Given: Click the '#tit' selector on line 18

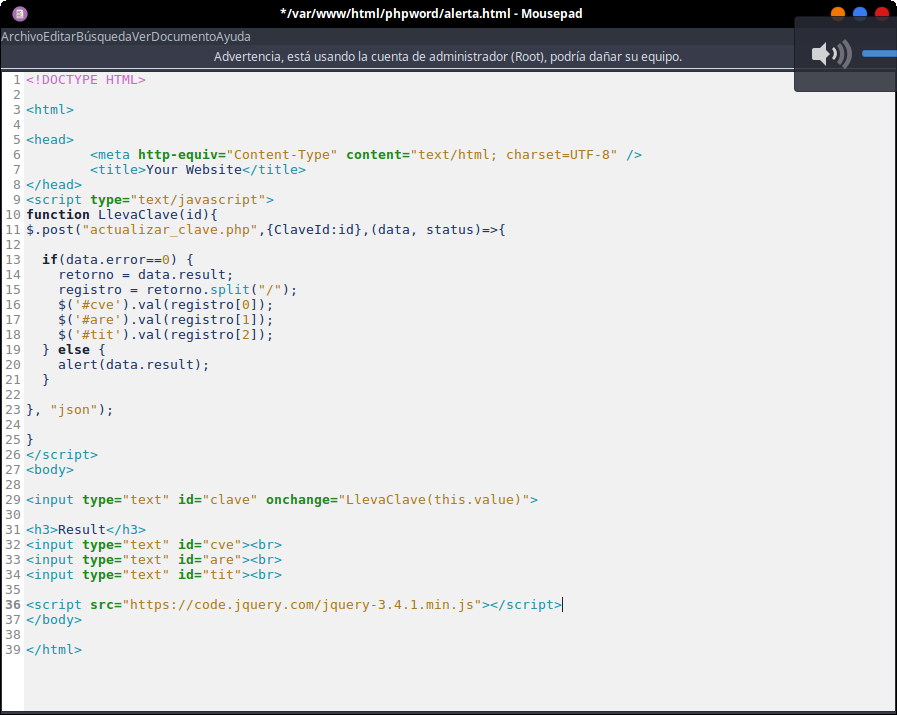Looking at the screenshot, I should click(x=98, y=335).
